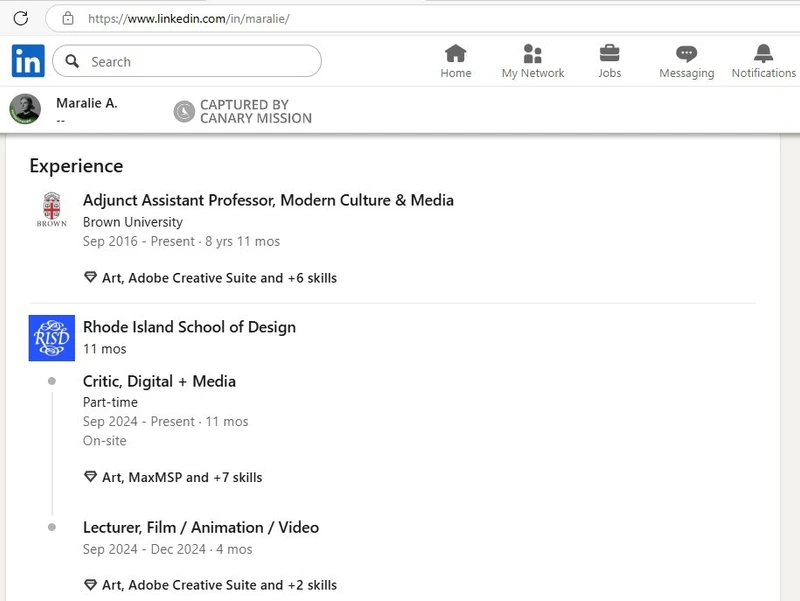This screenshot has width=800, height=601.
Task: Click skills diamond icon beside Art, MaxMSP
Action: 90,477
